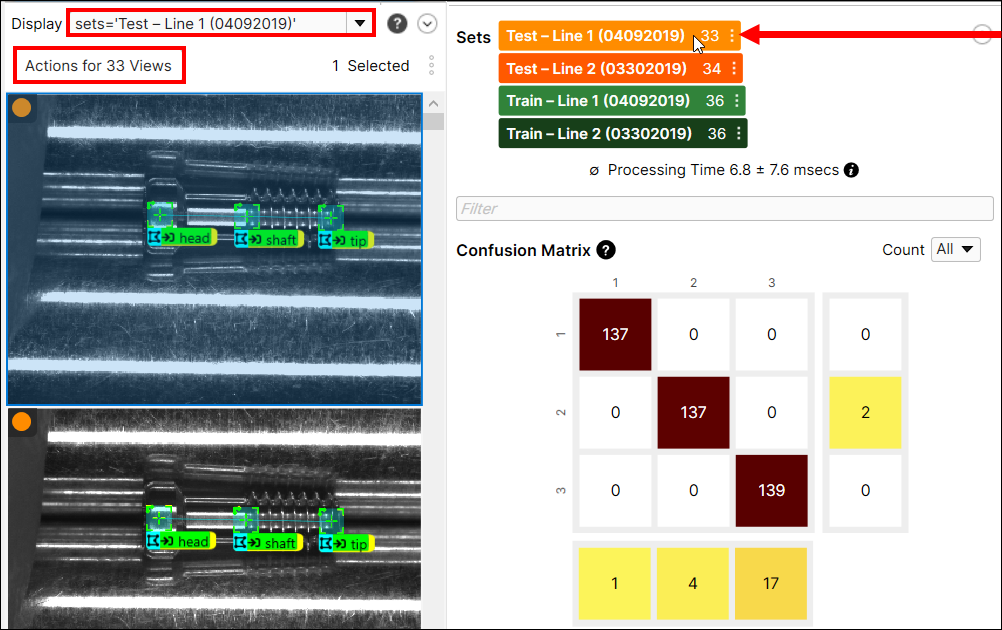Click into the Filter text field

724,209
